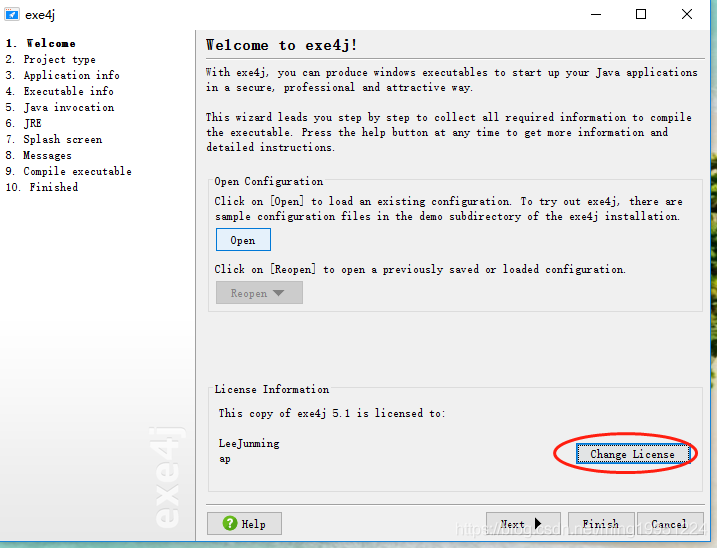Click the Change License button
The height and width of the screenshot is (548, 717).
click(632, 454)
